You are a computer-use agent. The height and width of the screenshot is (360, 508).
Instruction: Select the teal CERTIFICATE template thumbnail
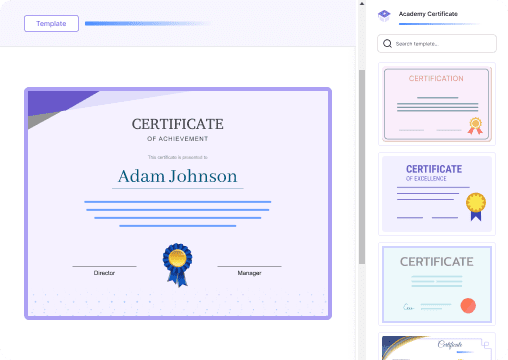(437, 284)
